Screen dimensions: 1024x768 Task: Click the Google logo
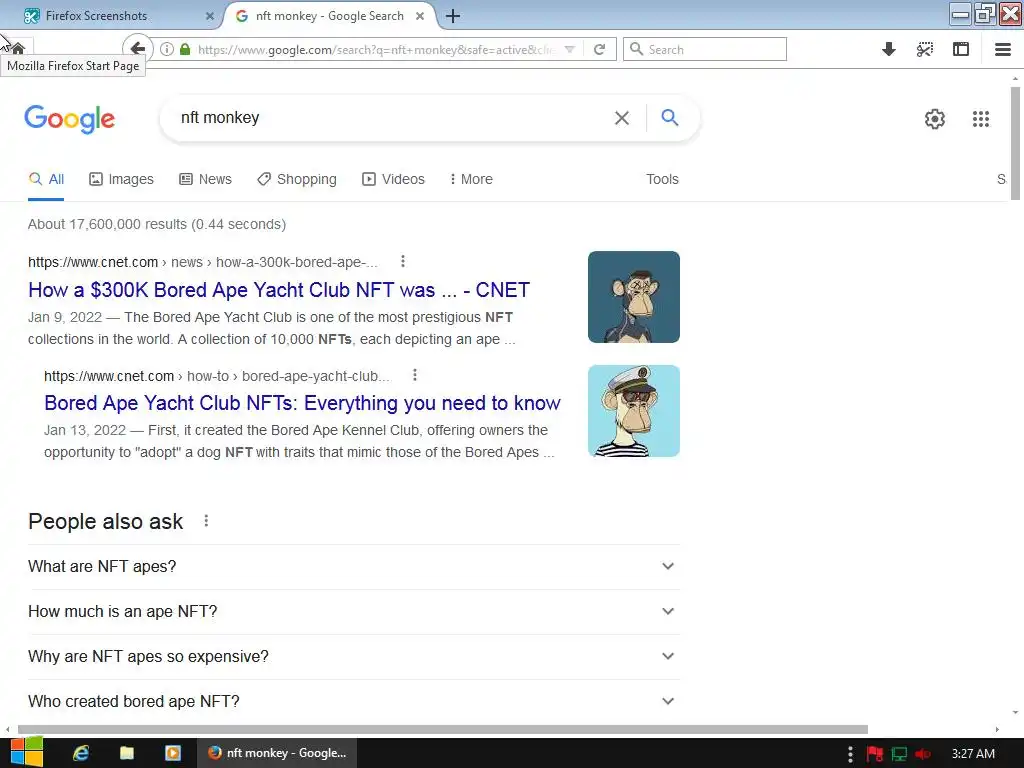pos(70,119)
